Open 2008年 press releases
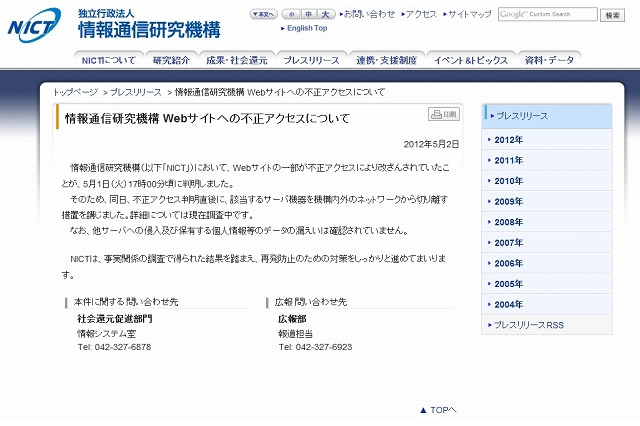 547,222
